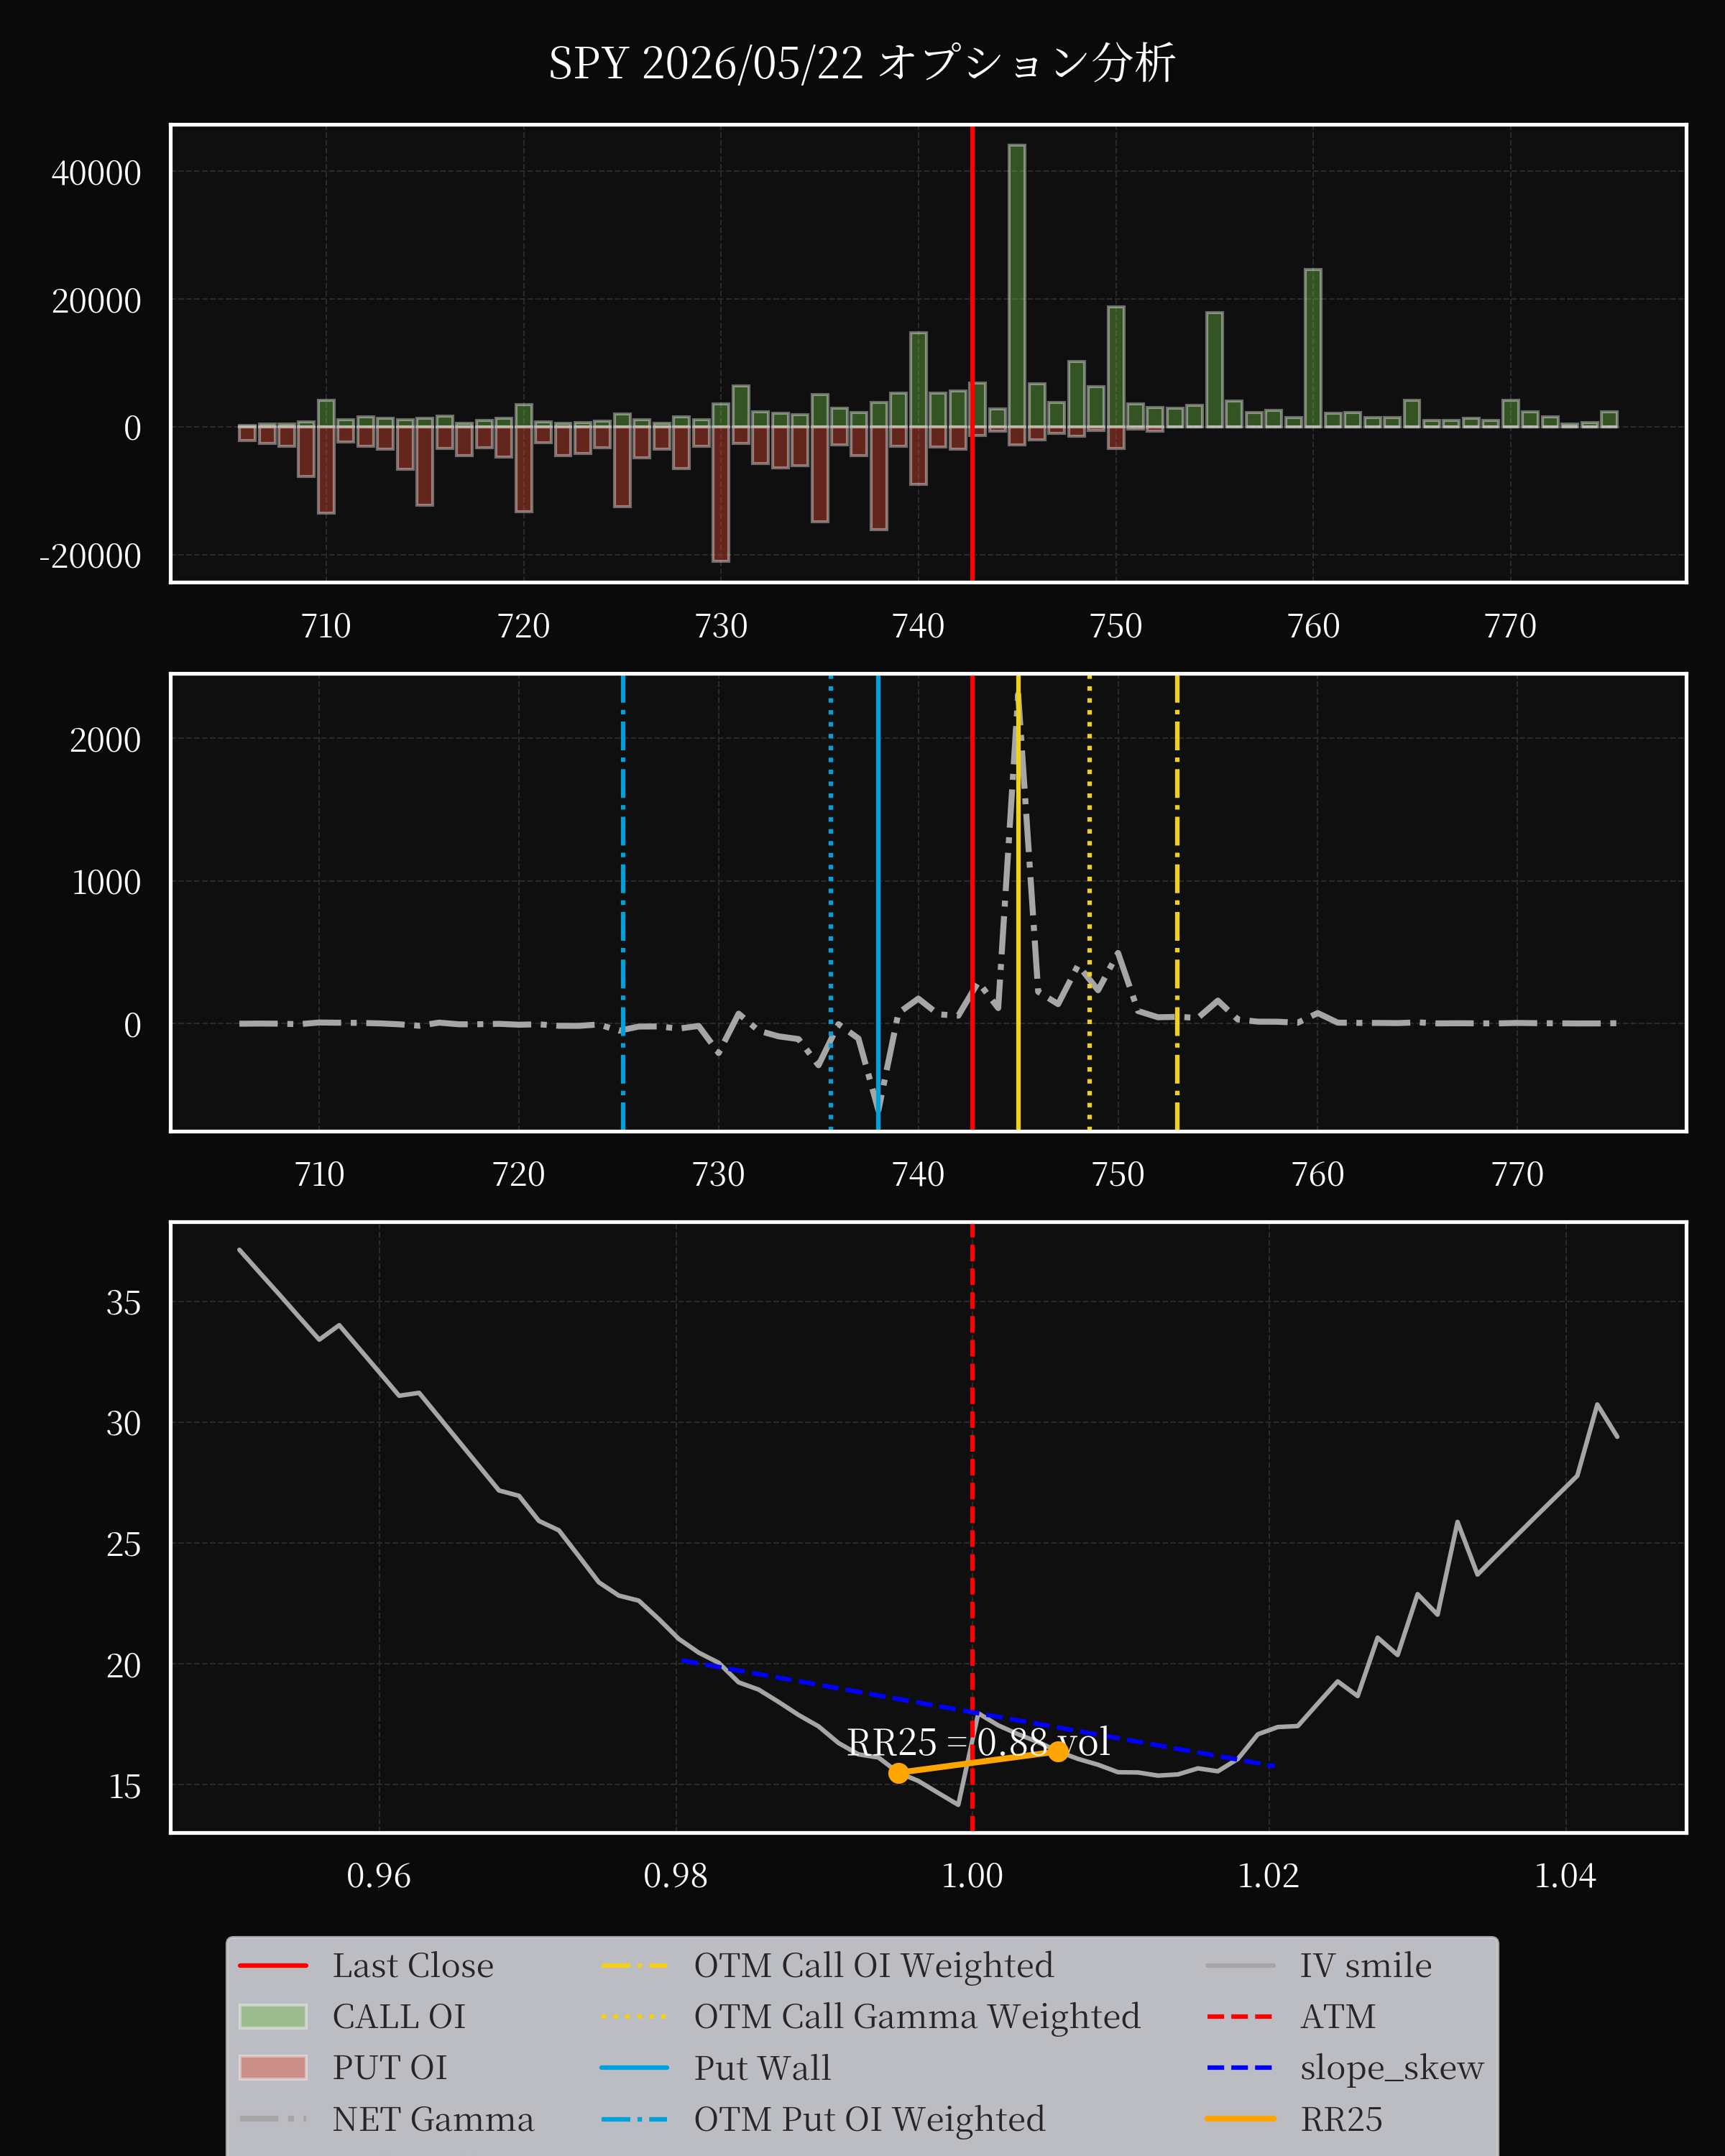Click the right orange RR25 endpoint dot
Screen dimensions: 1725x2156
pos(1058,1751)
